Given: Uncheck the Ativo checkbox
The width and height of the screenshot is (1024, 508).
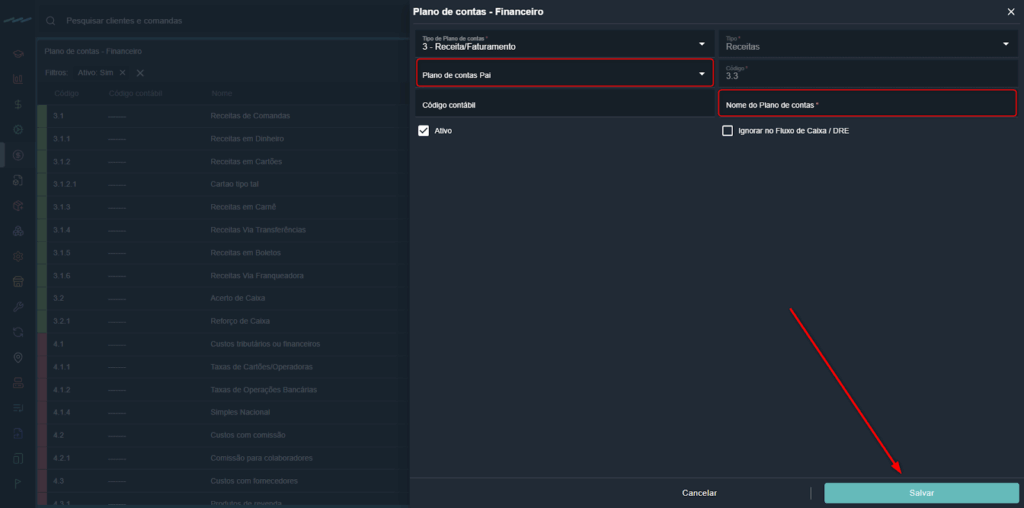Looking at the screenshot, I should (x=424, y=131).
